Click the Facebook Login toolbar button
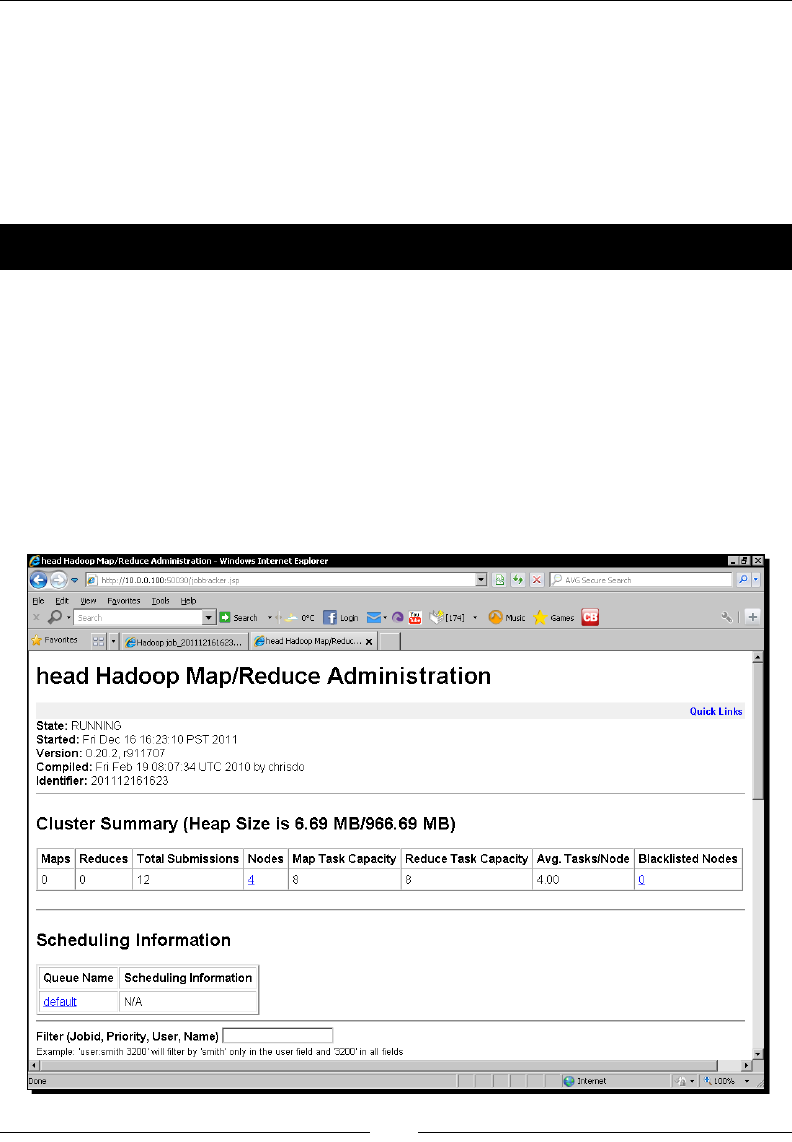Screen dimensions: 792x1142 click(340, 618)
